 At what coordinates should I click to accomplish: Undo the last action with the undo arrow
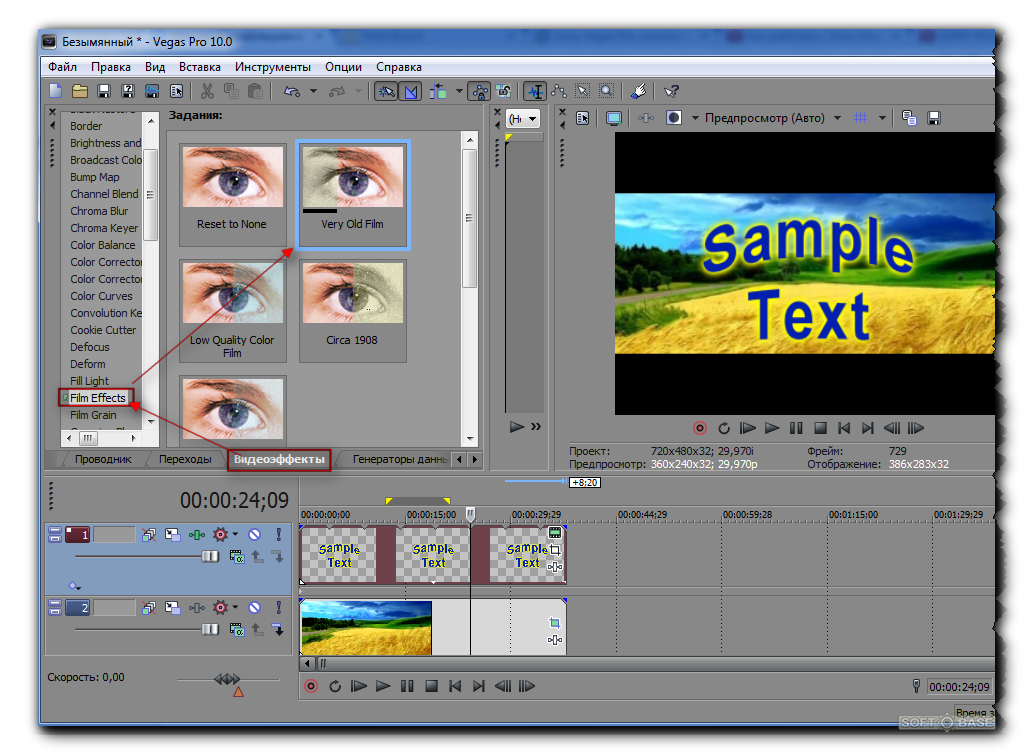click(x=292, y=91)
